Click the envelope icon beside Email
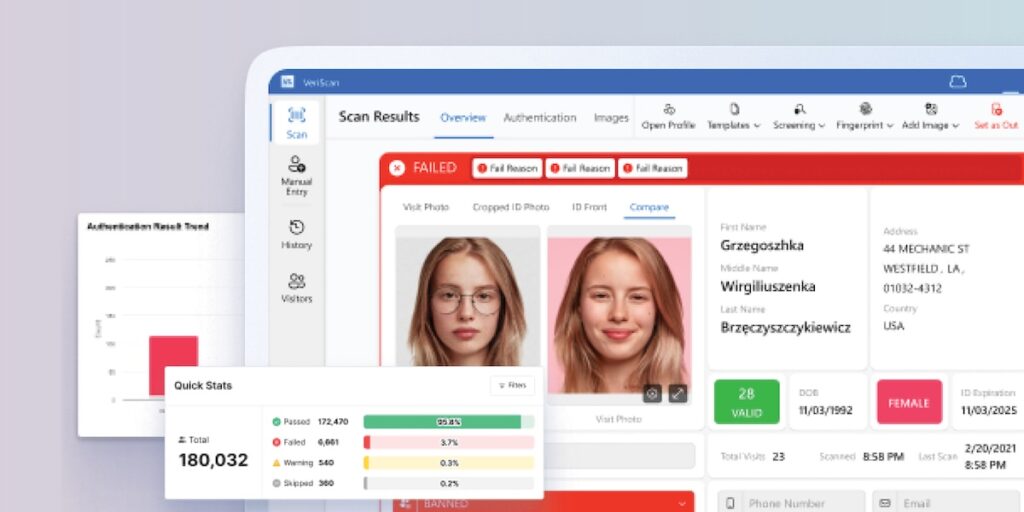The width and height of the screenshot is (1024, 512). point(885,504)
